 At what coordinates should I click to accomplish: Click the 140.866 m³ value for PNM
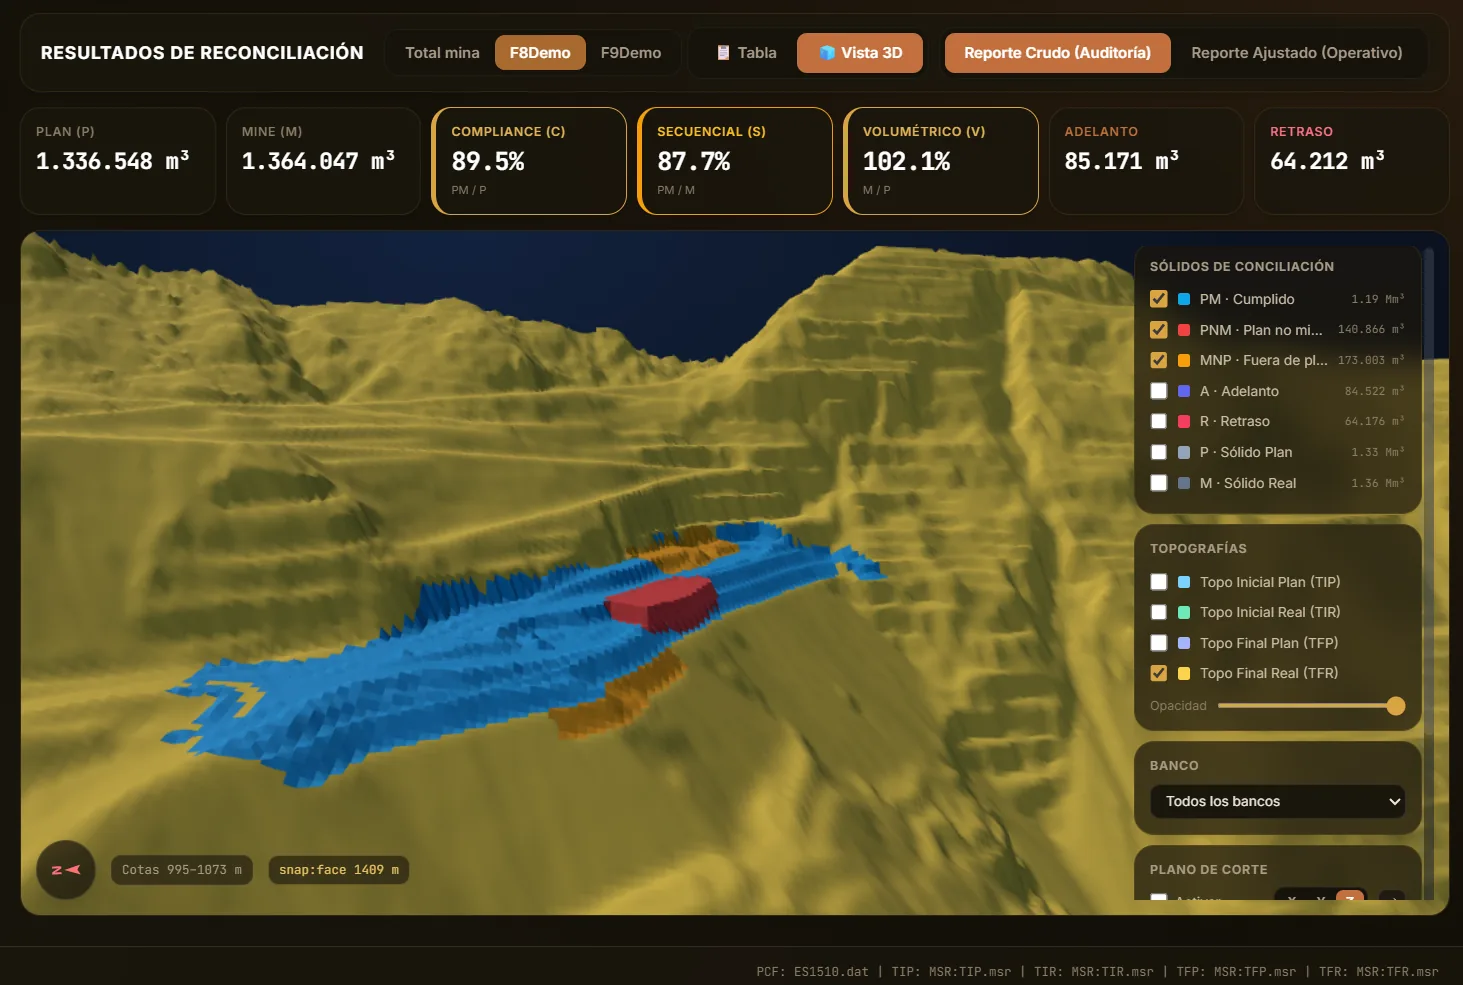click(1371, 329)
